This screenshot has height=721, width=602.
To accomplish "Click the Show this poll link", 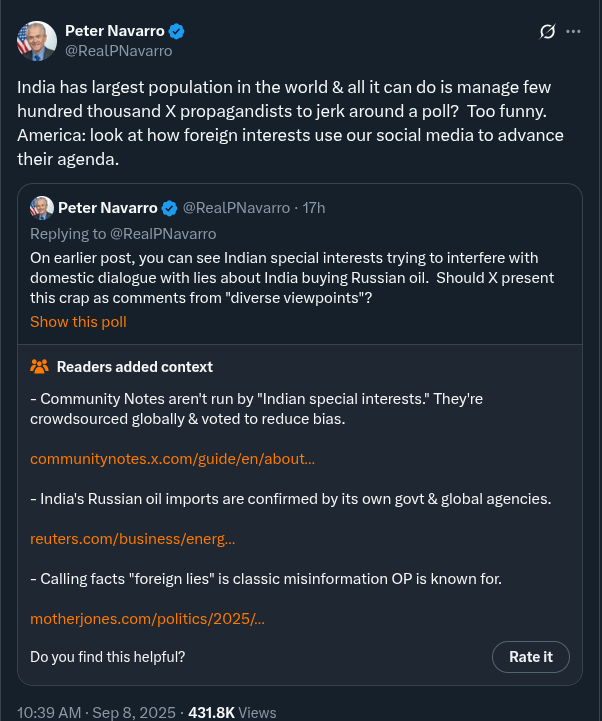I will [78, 322].
